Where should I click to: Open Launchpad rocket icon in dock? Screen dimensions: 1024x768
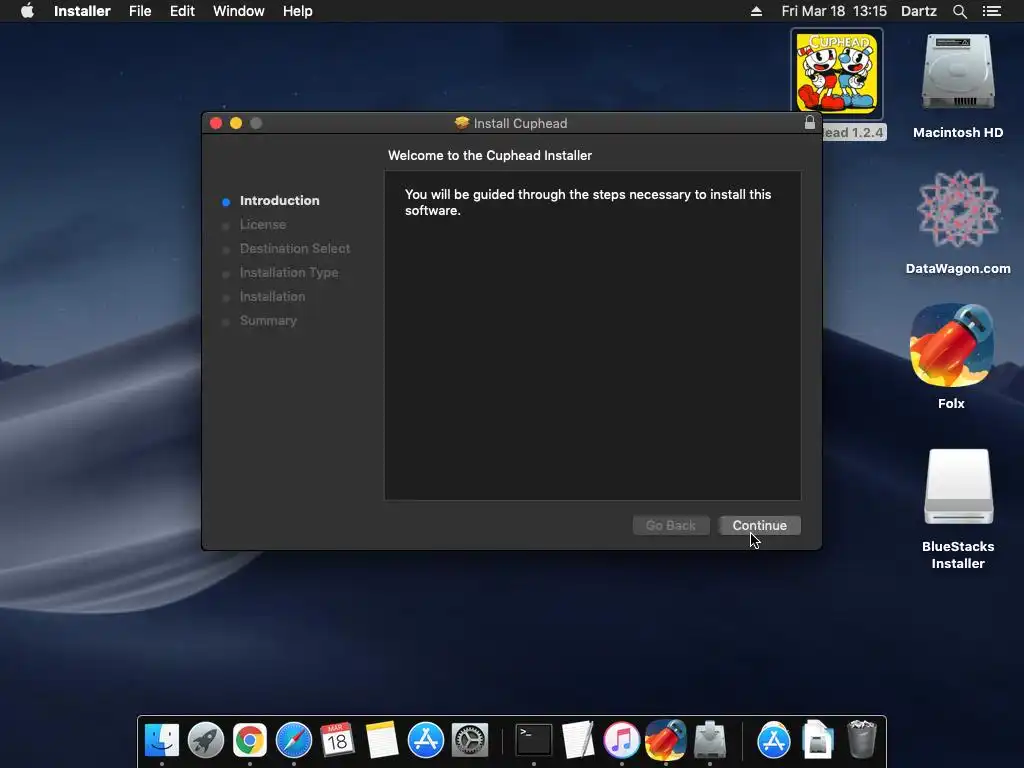(x=206, y=740)
